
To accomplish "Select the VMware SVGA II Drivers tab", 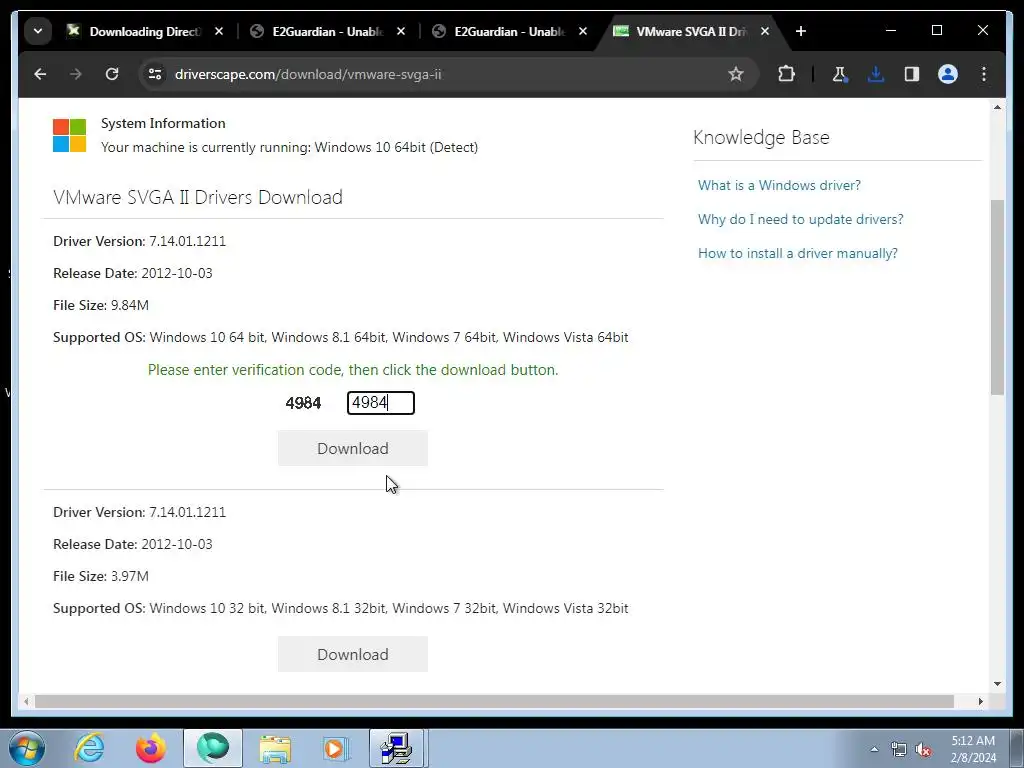I will click(682, 31).
